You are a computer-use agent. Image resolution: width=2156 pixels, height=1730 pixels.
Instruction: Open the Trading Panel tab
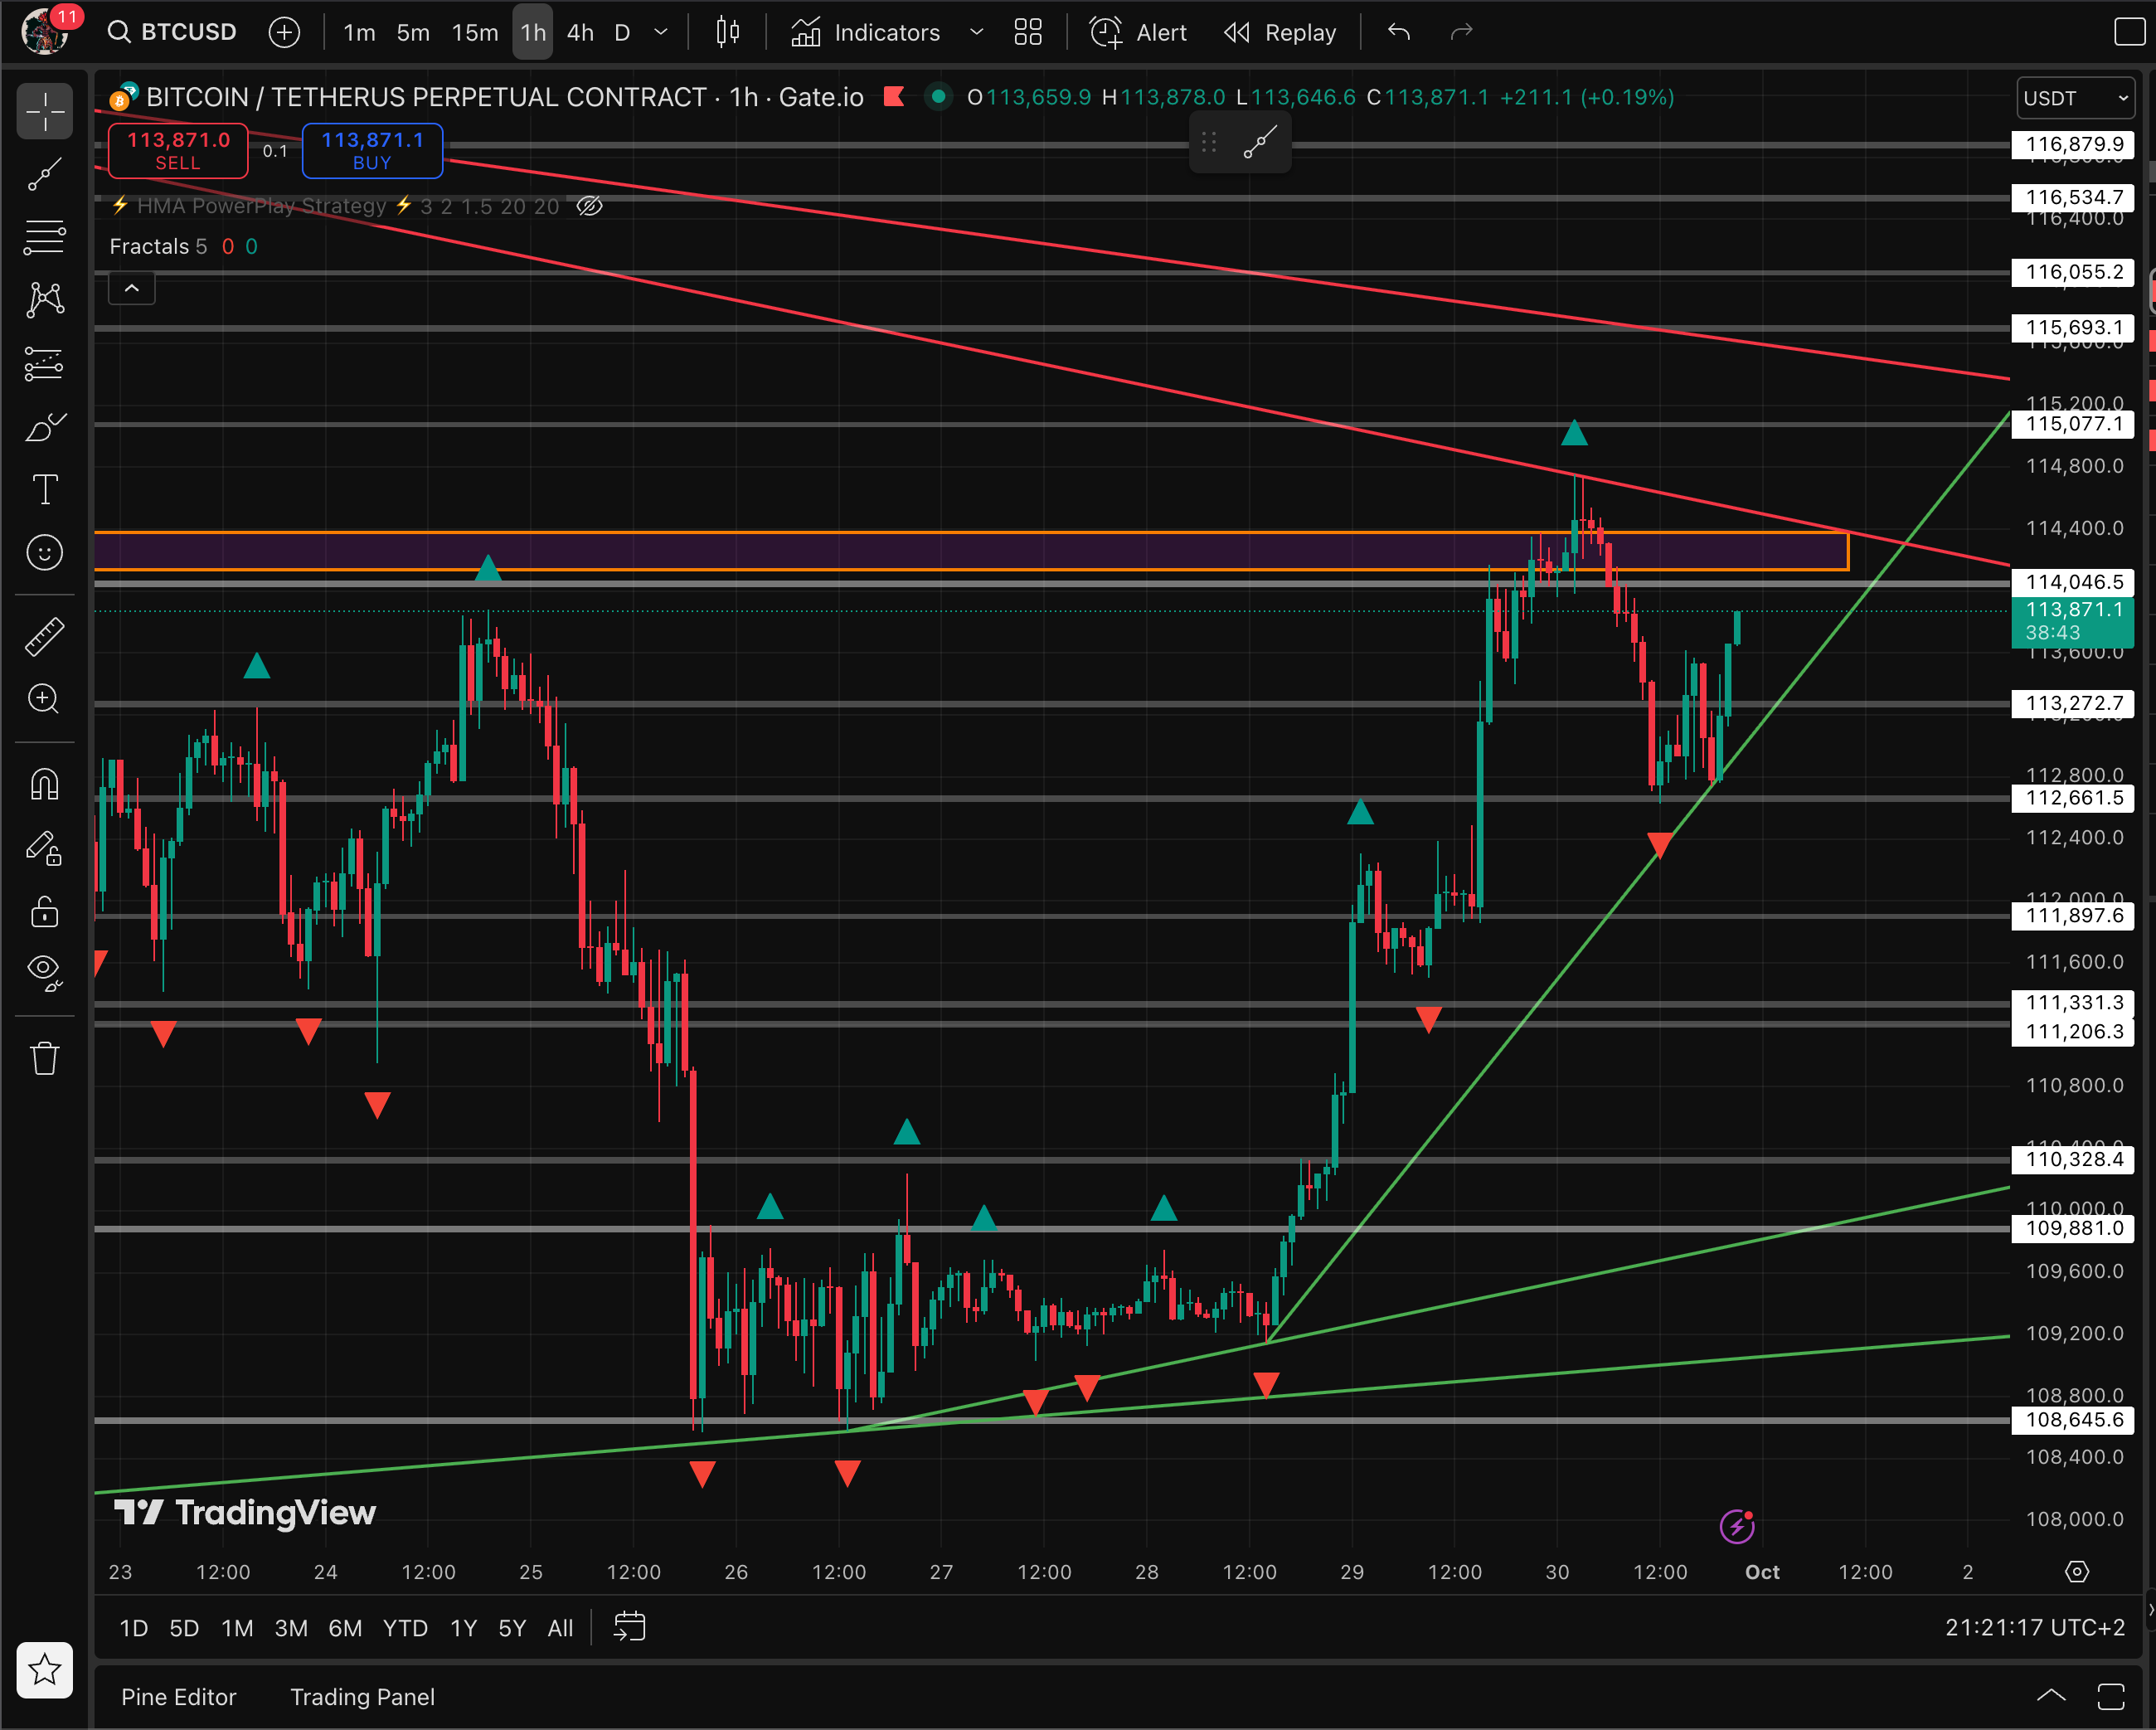click(x=362, y=1697)
